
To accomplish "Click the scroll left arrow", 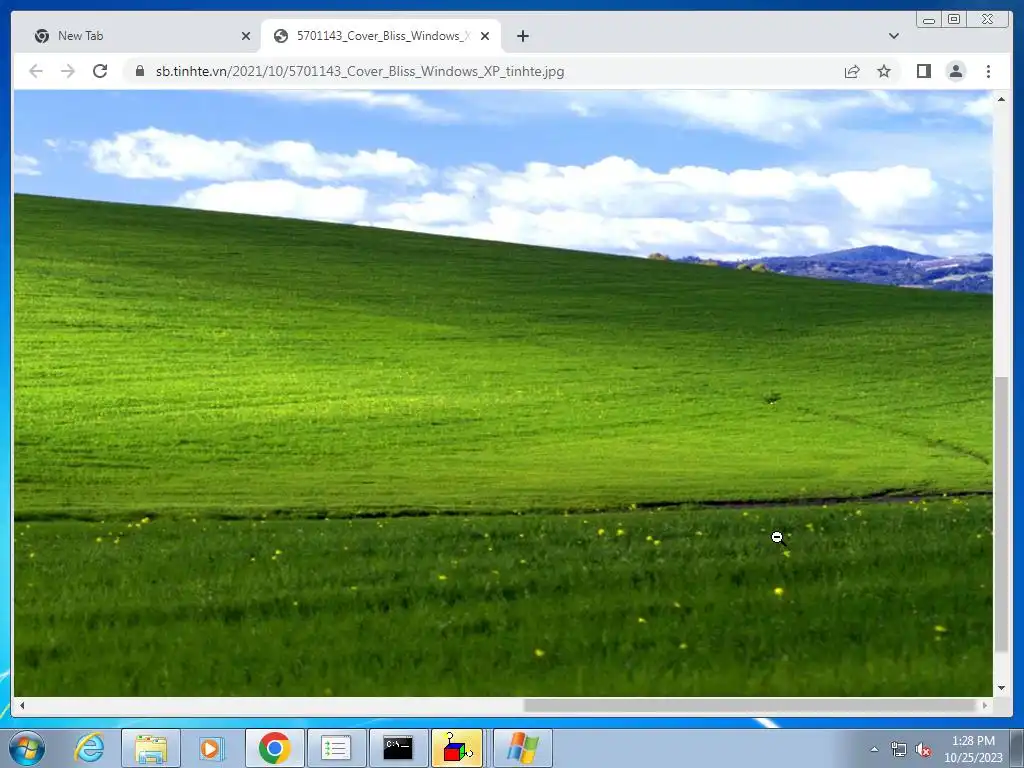I will pyautogui.click(x=22, y=705).
